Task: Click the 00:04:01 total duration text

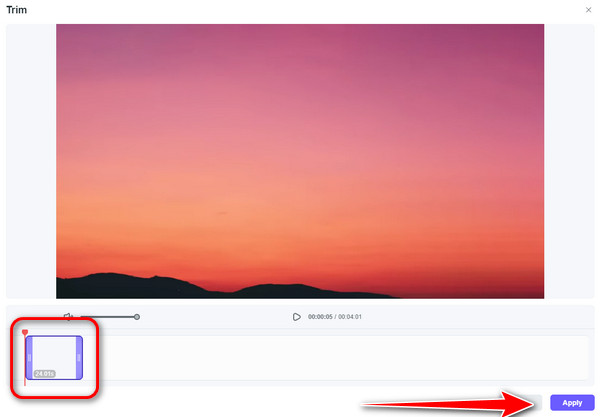Action: (x=350, y=317)
